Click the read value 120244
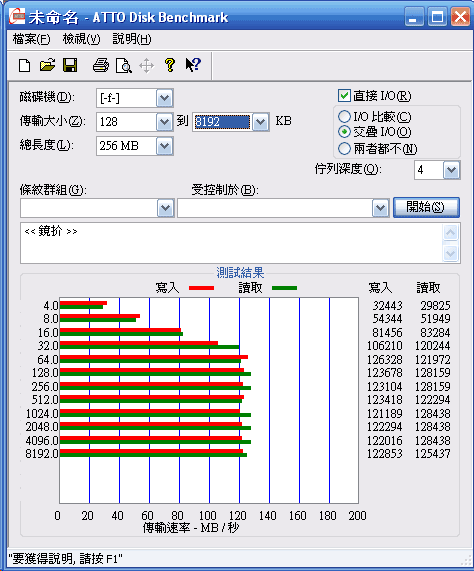 432,346
